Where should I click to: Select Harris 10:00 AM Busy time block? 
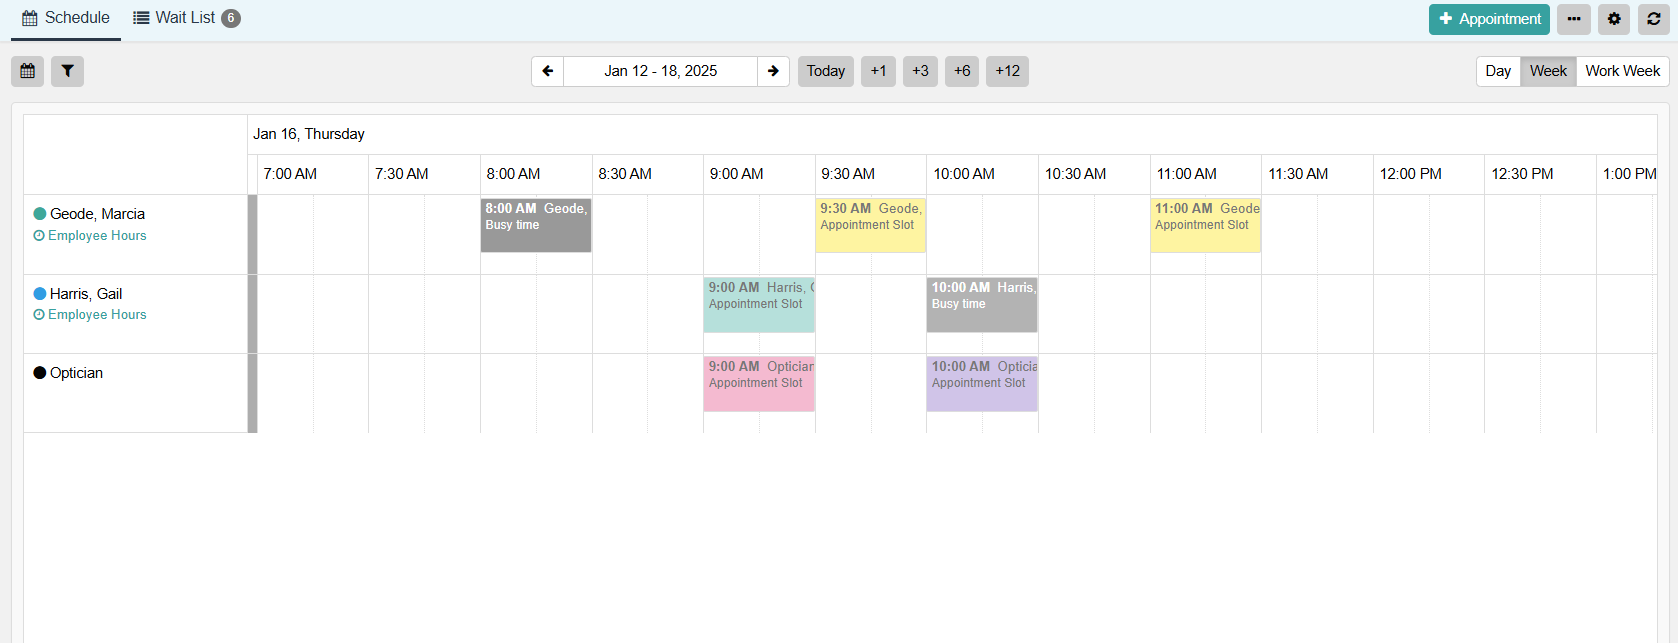[x=982, y=305]
